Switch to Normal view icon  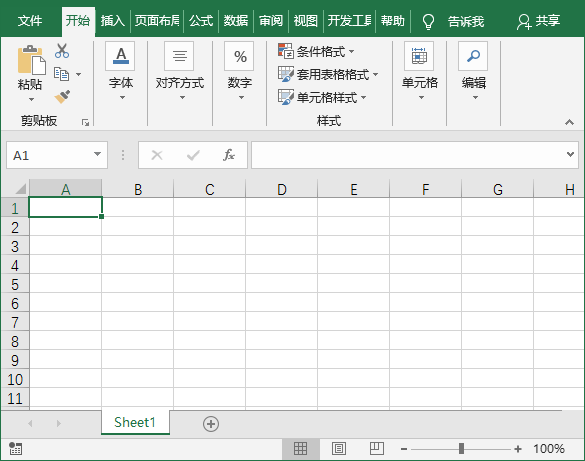click(x=300, y=448)
